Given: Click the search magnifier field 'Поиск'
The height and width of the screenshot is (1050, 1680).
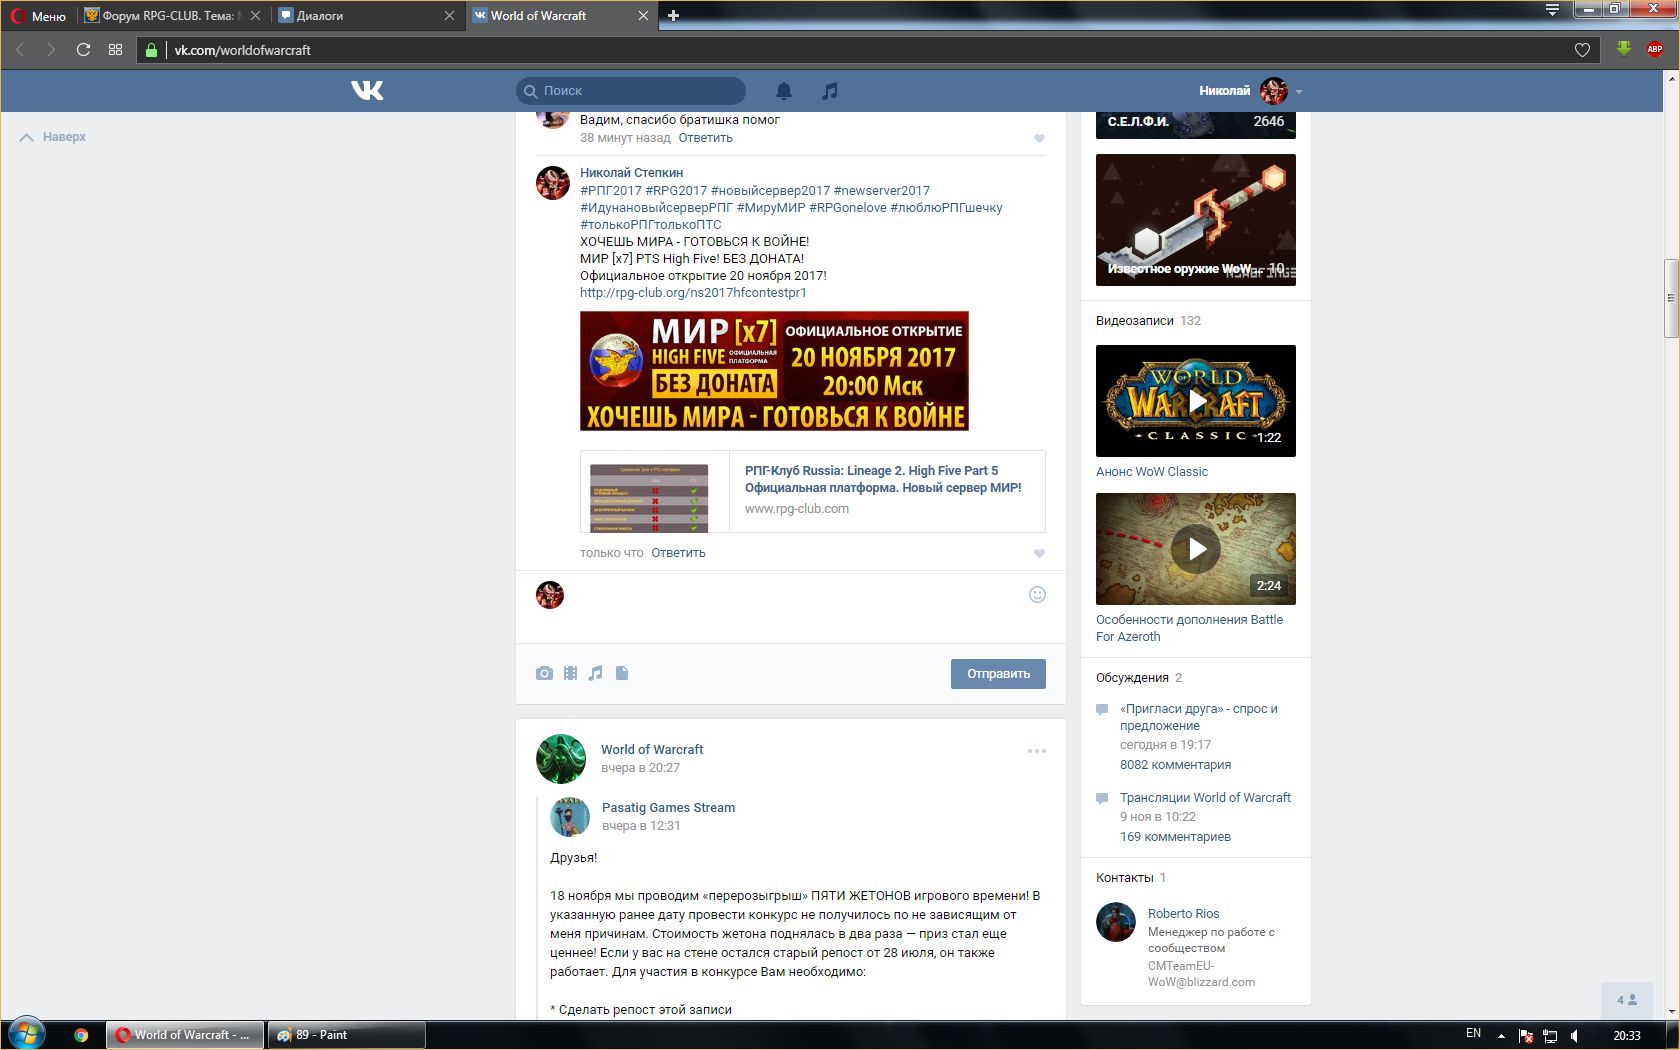Looking at the screenshot, I should 631,91.
